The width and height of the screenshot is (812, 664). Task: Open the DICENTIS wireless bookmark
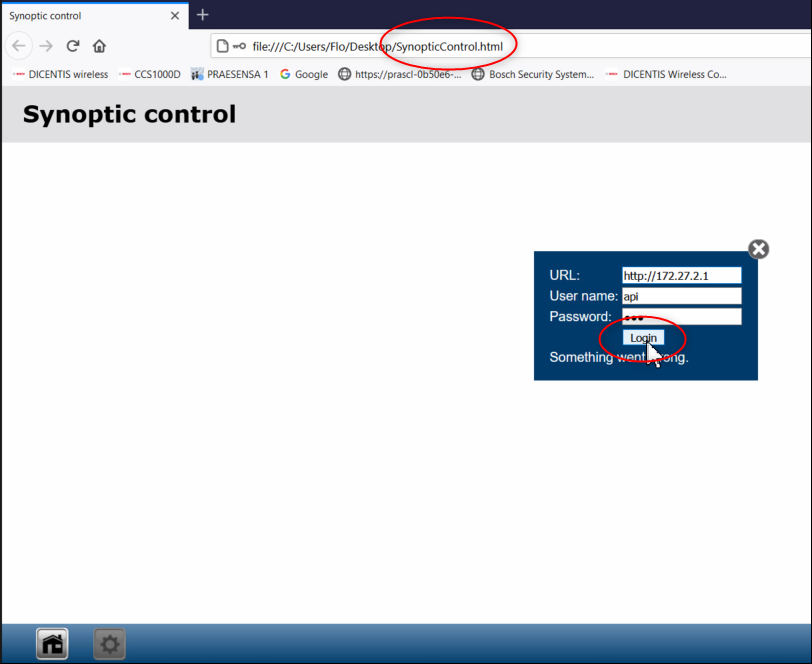point(60,74)
